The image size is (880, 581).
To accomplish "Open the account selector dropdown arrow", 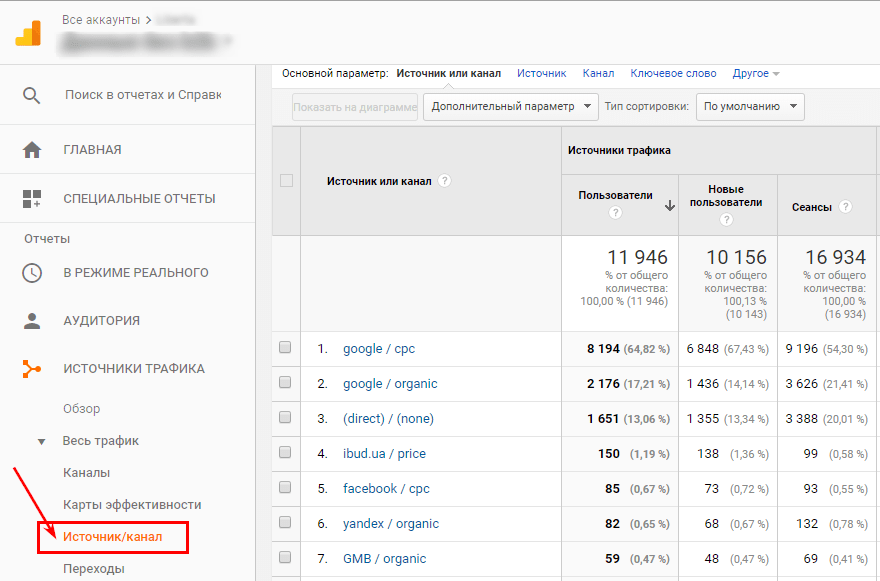I will pos(228,40).
